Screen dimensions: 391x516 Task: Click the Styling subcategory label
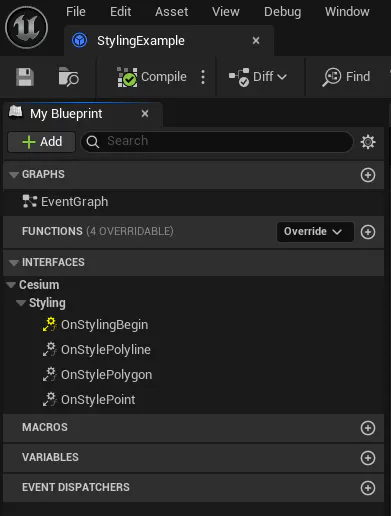coord(47,303)
